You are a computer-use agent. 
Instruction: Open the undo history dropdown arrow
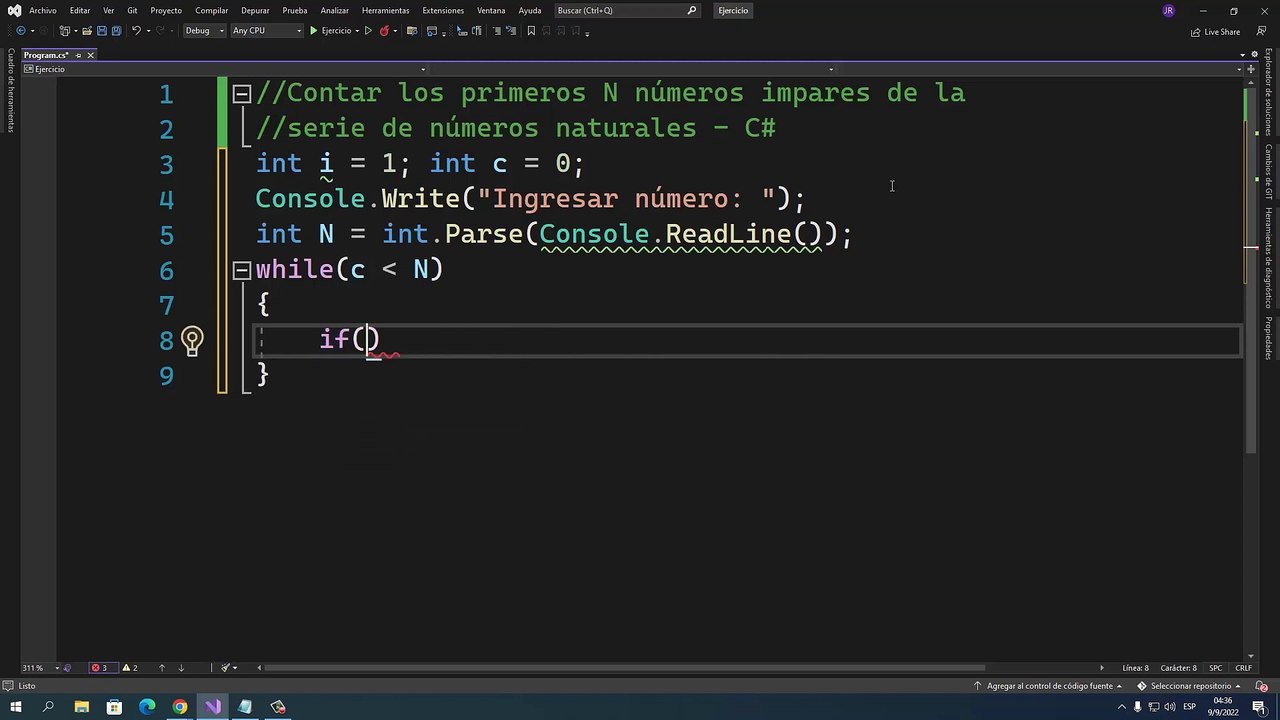[147, 31]
